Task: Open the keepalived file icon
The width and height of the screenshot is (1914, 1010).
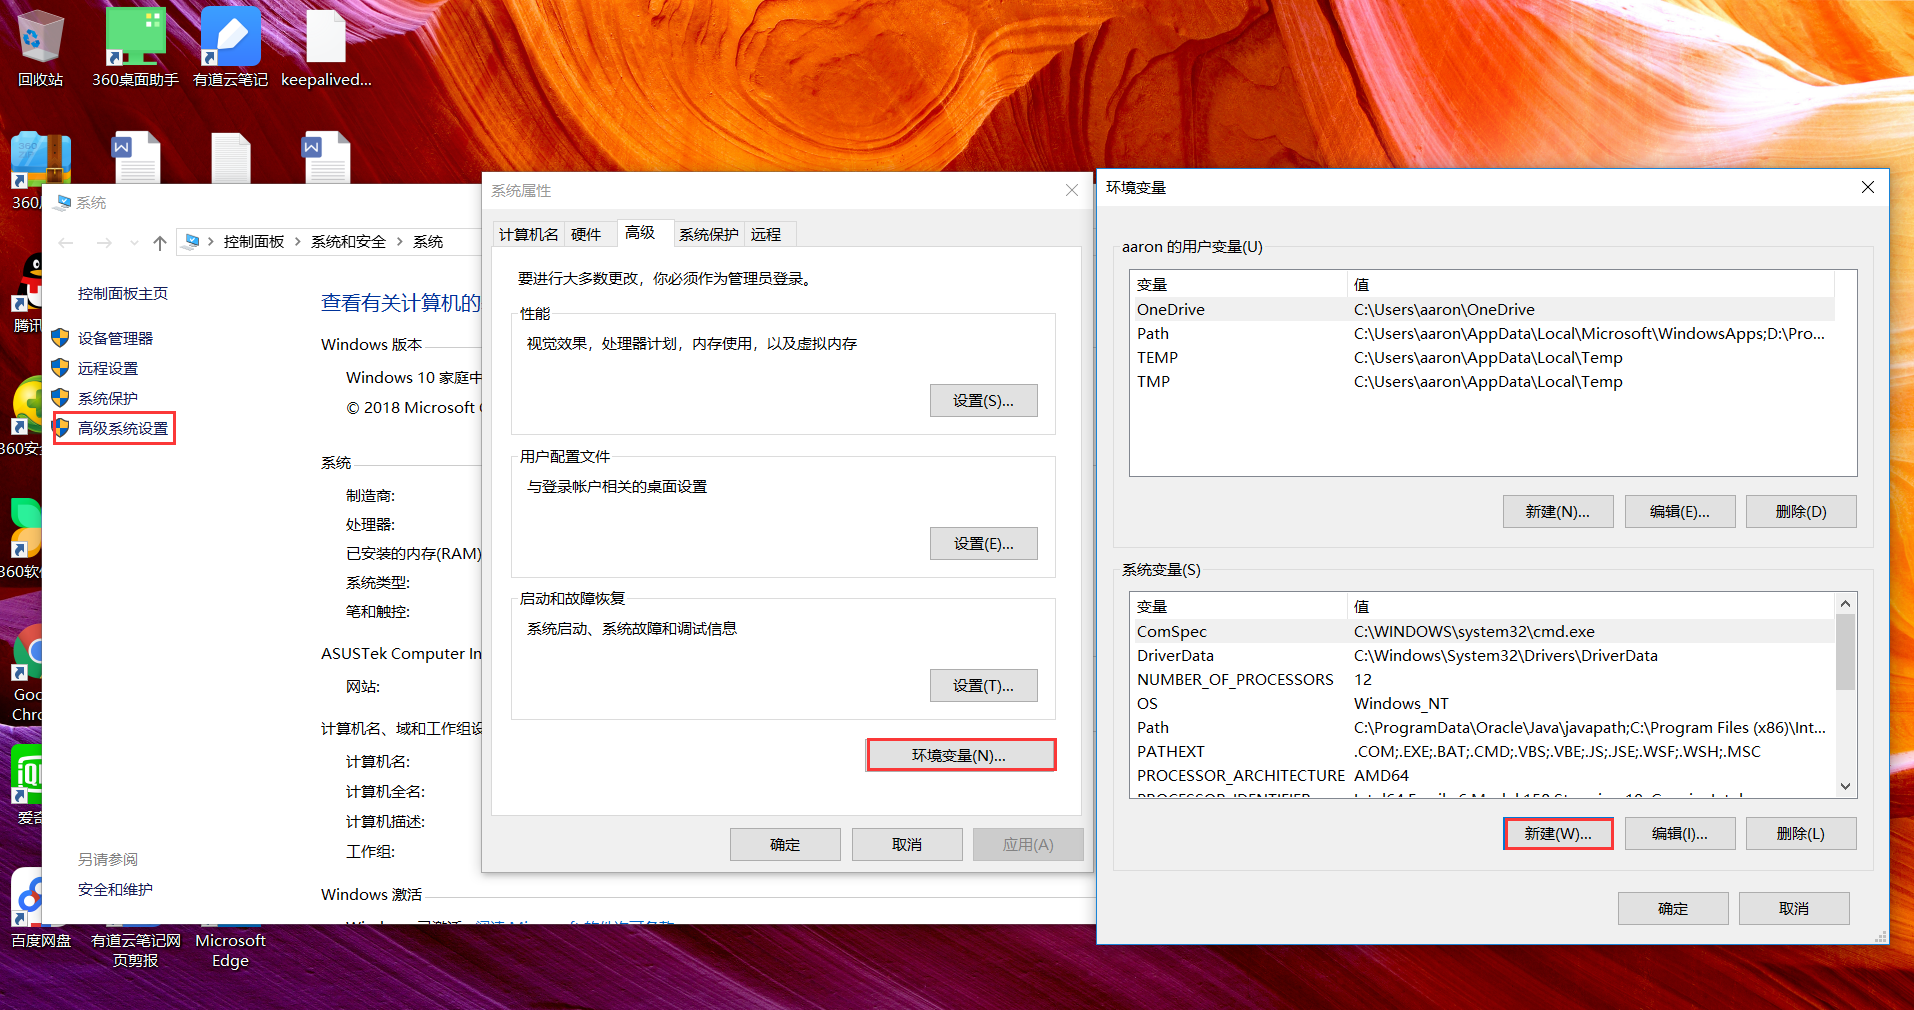Action: [326, 48]
